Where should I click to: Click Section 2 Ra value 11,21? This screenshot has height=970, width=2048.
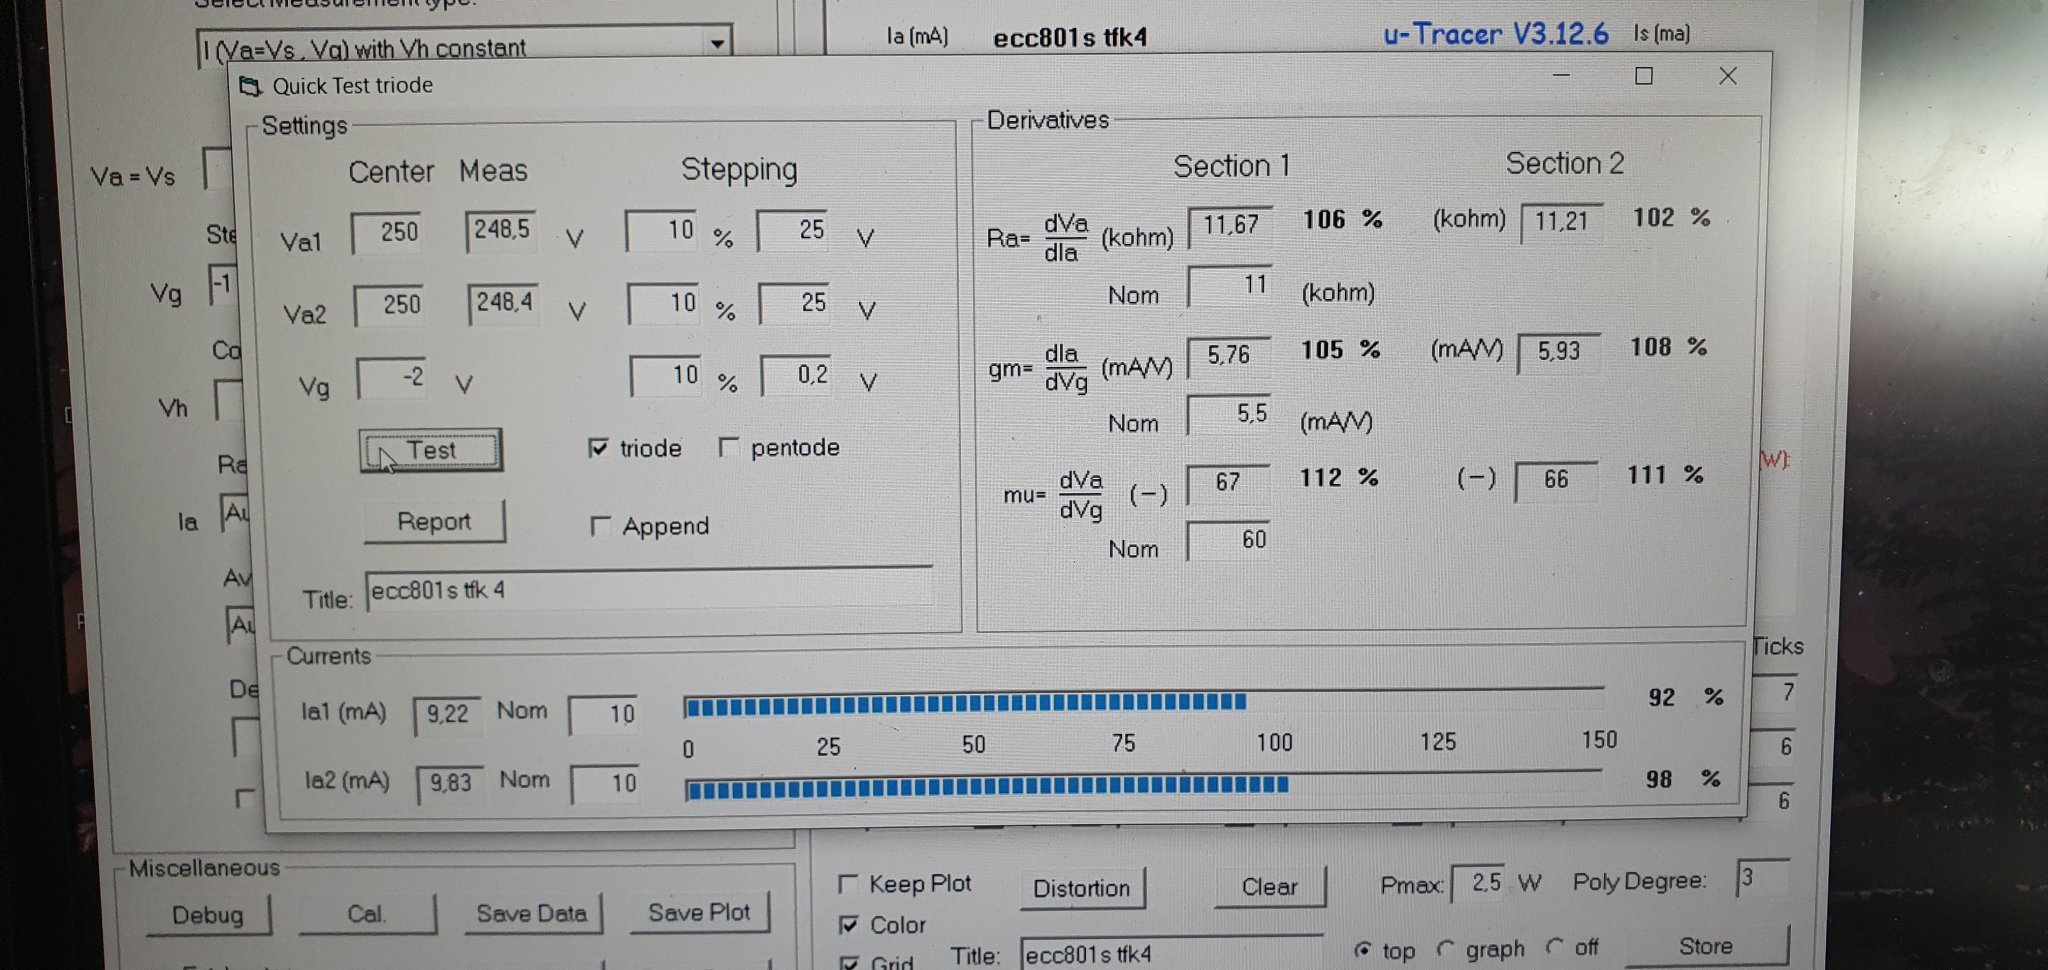point(1562,223)
